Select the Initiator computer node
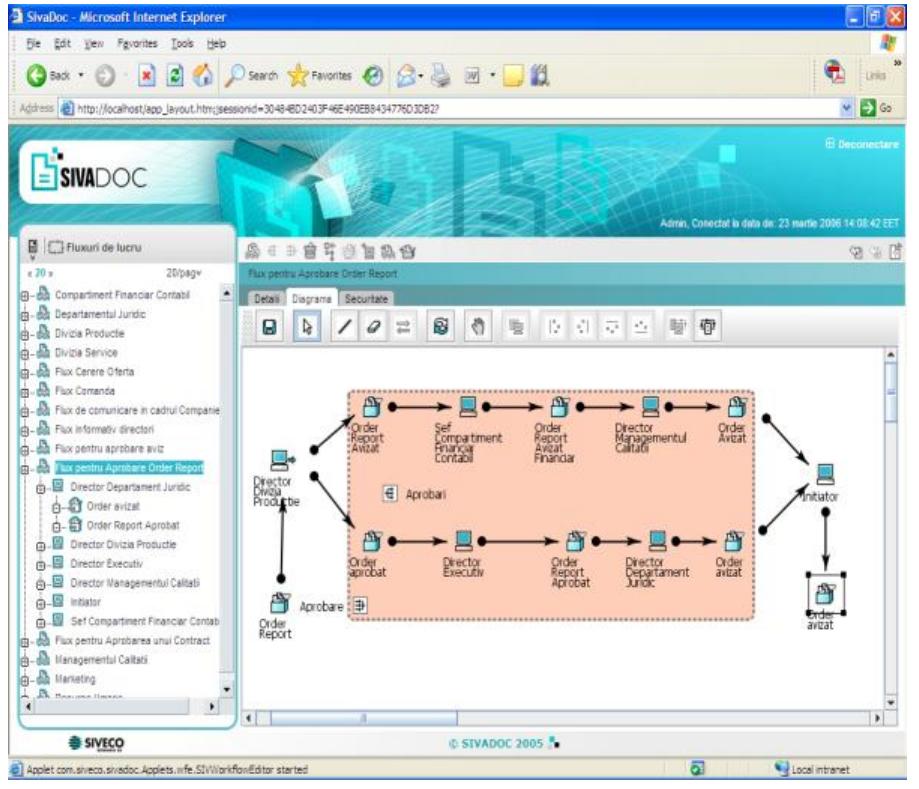The width and height of the screenshot is (919, 789). pyautogui.click(x=825, y=474)
